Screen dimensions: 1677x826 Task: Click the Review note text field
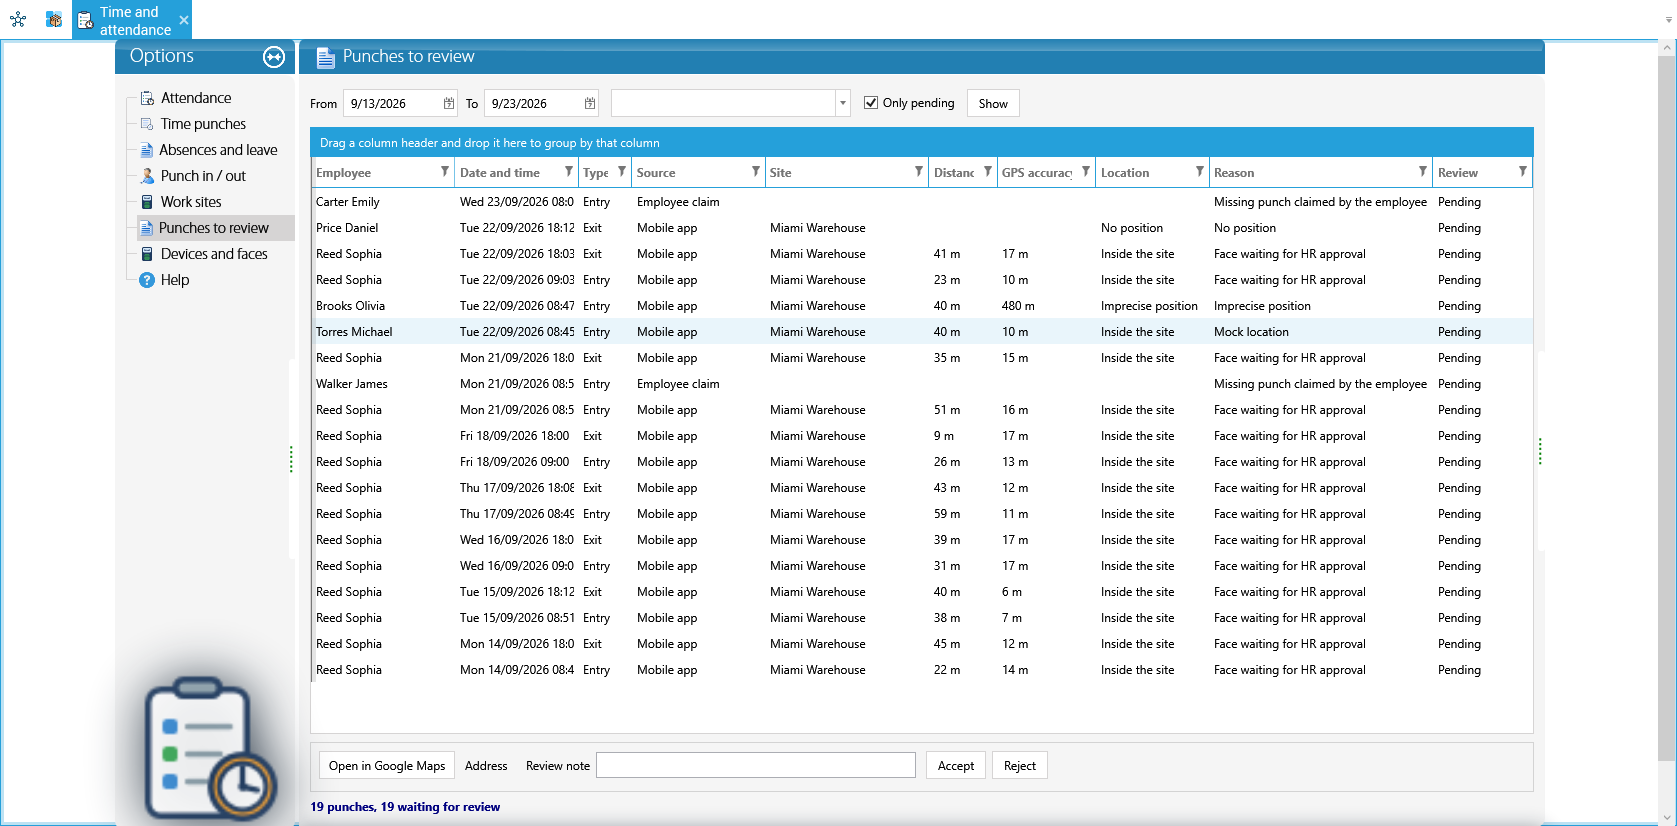tap(756, 766)
